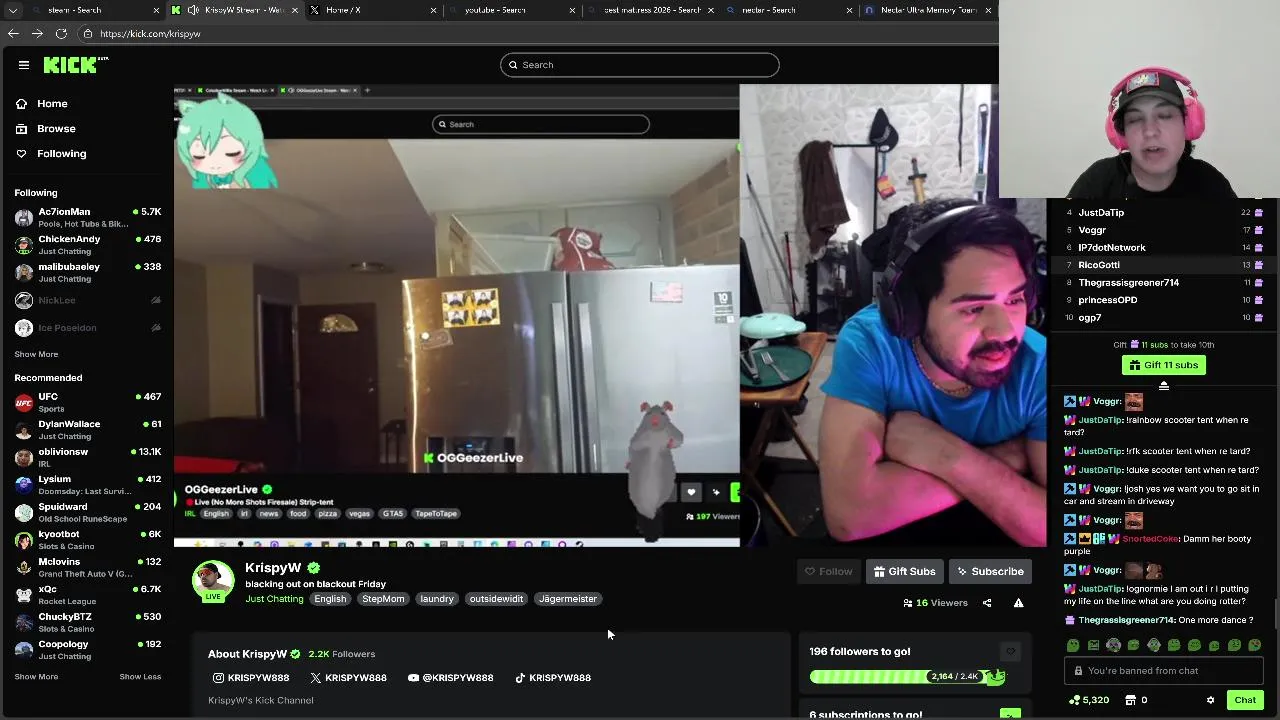Collapse Recommended list with Show Less

[x=140, y=677]
